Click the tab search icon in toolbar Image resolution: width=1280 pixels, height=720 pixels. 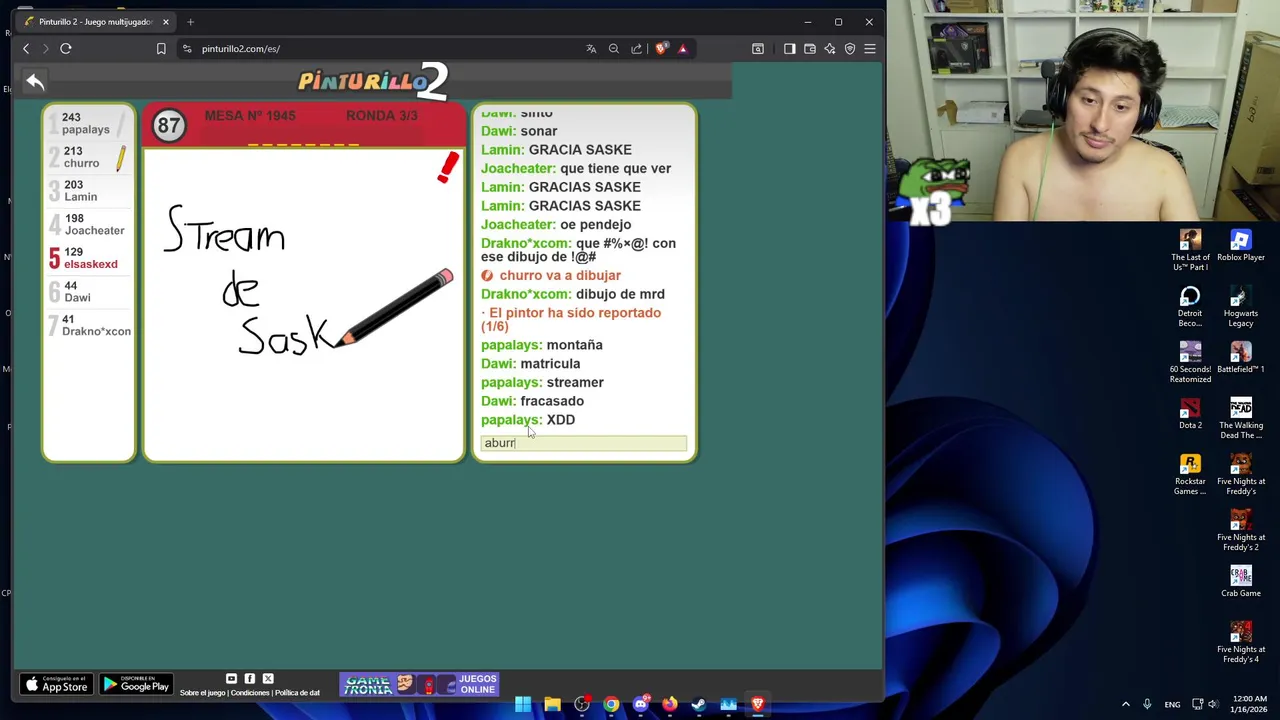tap(758, 48)
